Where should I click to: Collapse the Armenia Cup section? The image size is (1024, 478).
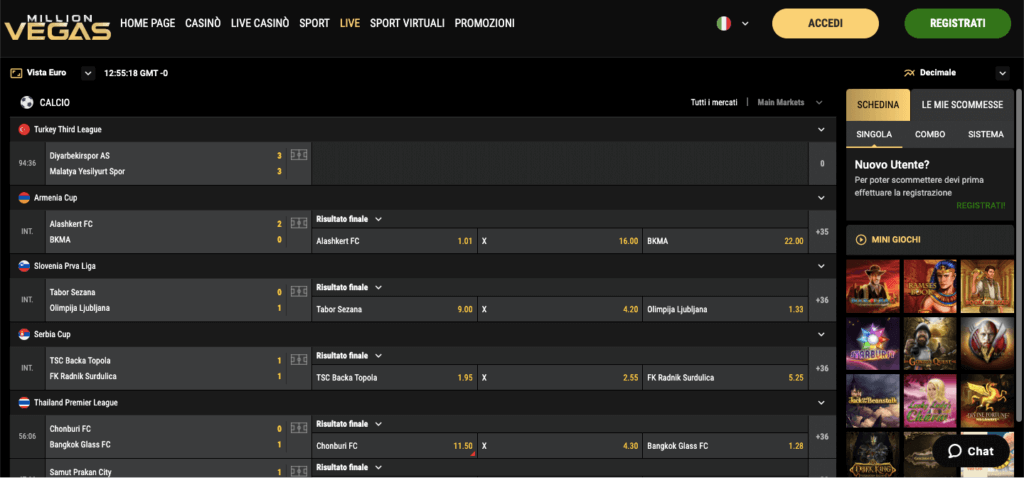822,198
